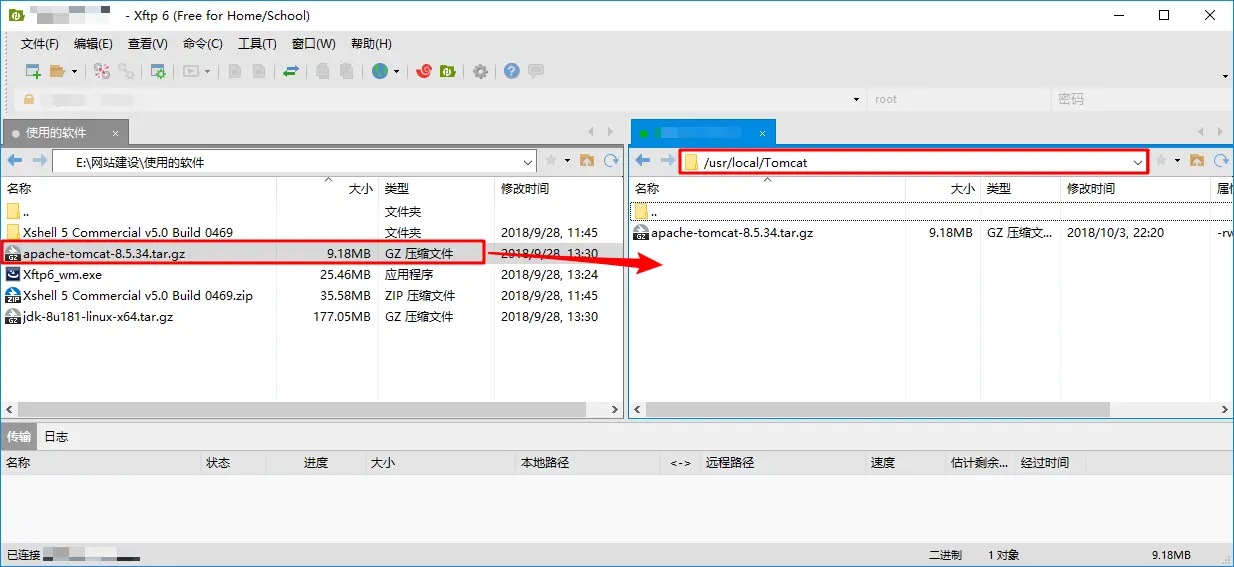Open the 编辑(E) menu
The height and width of the screenshot is (567, 1234).
click(x=93, y=44)
